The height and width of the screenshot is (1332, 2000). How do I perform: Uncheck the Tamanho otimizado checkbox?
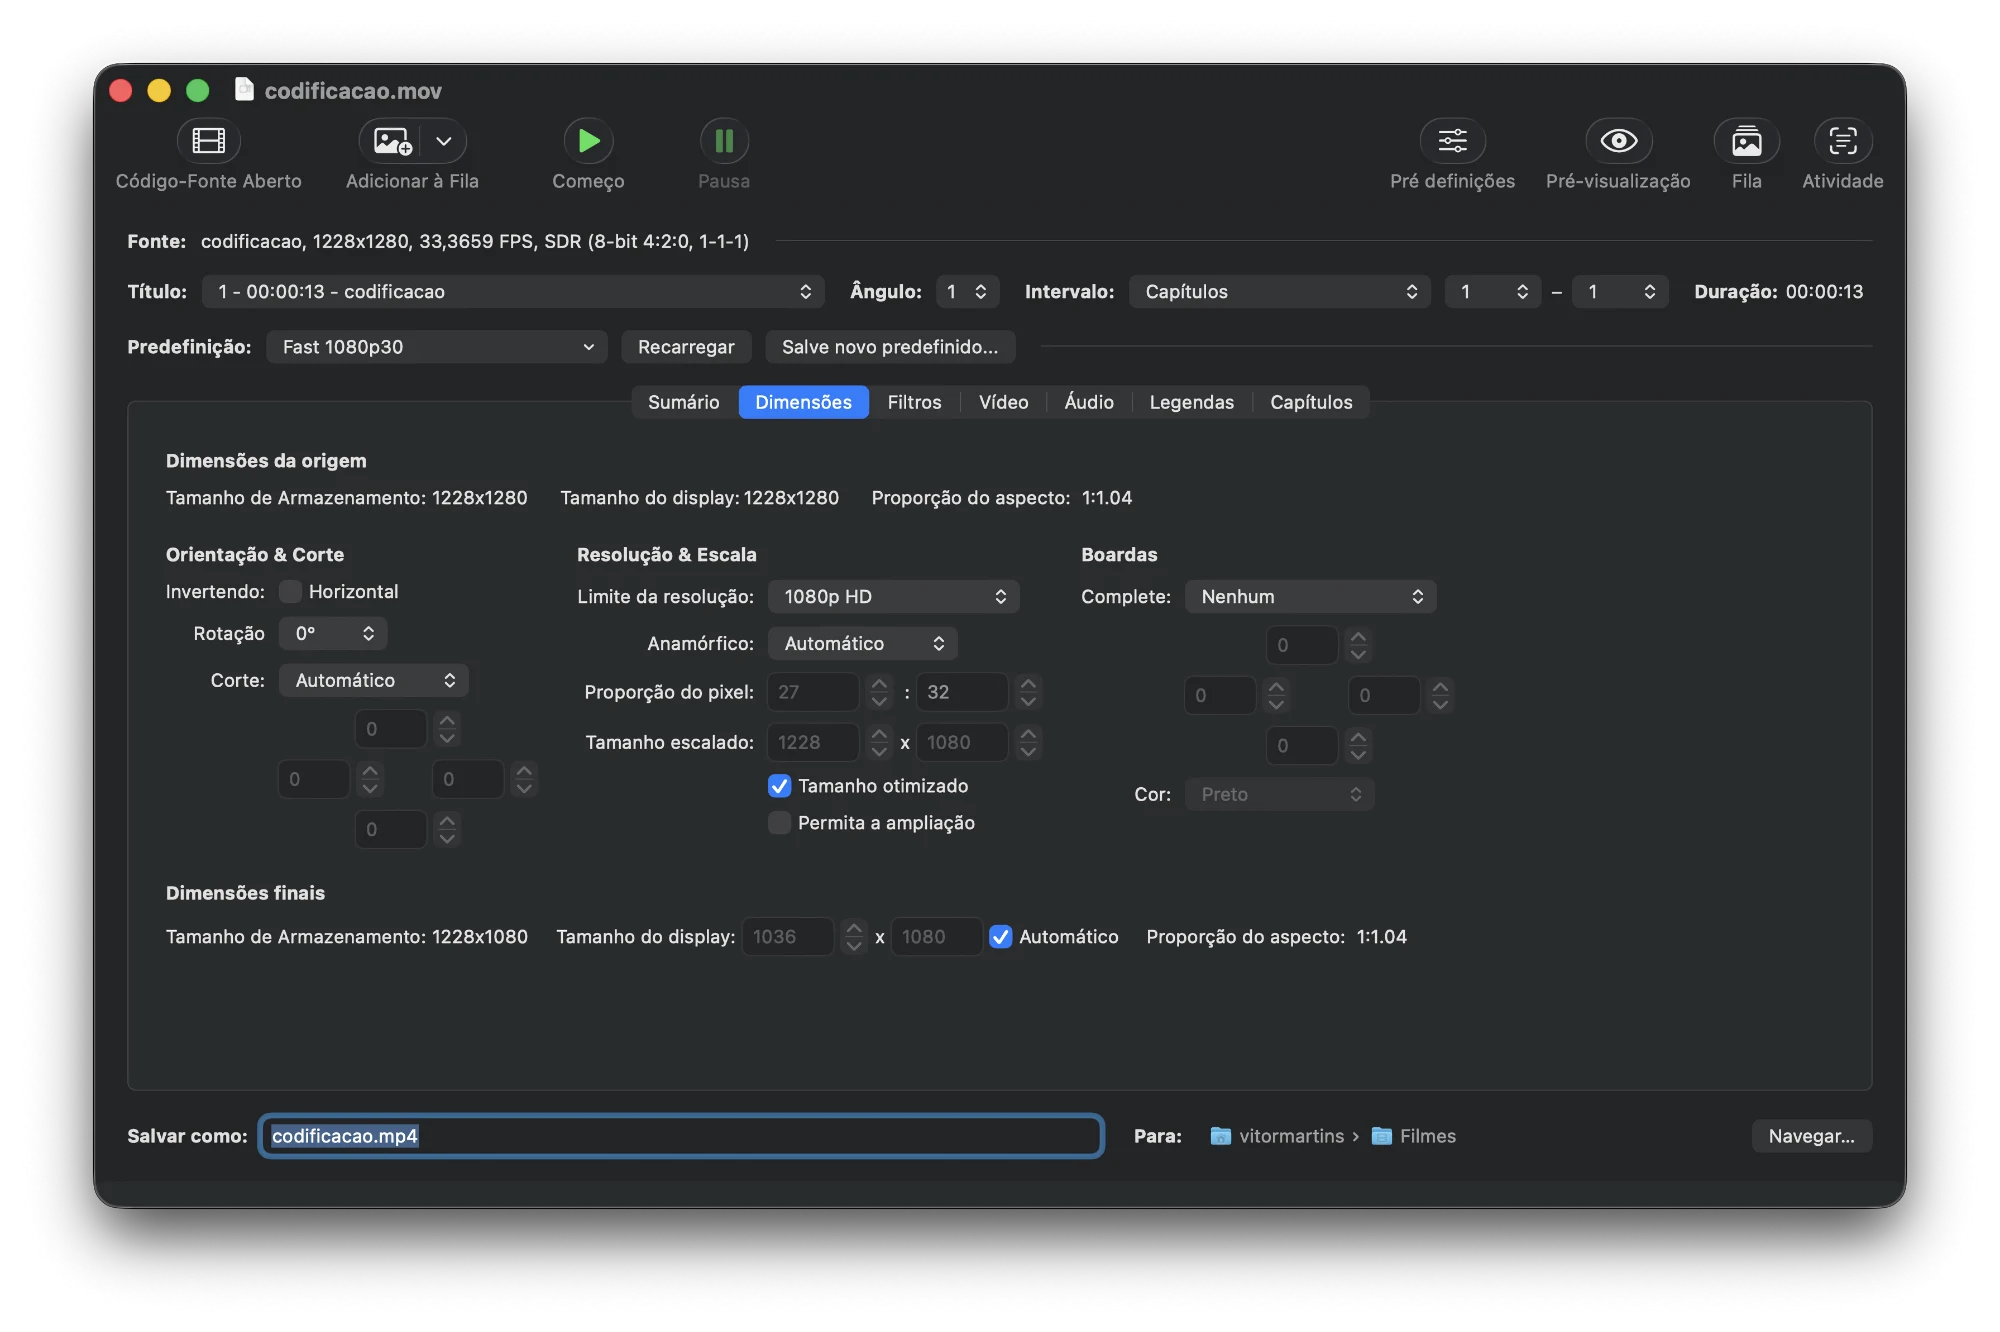pos(780,786)
